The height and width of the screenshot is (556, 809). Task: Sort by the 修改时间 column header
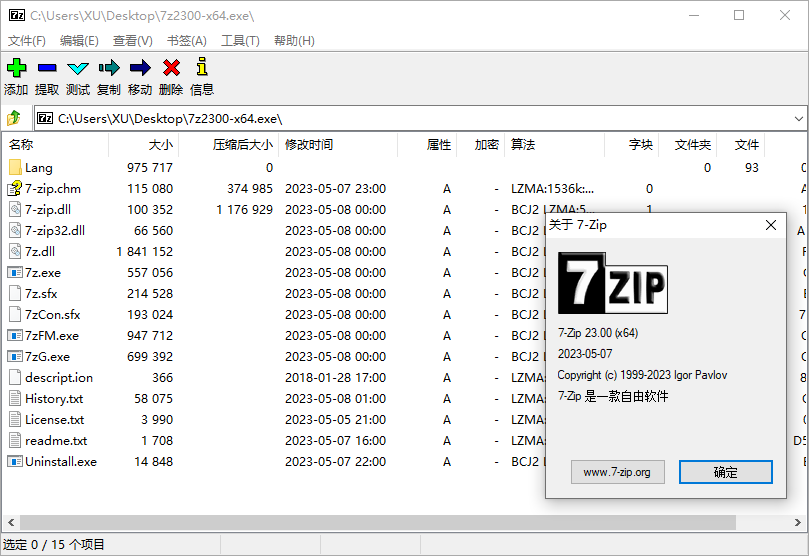309,145
